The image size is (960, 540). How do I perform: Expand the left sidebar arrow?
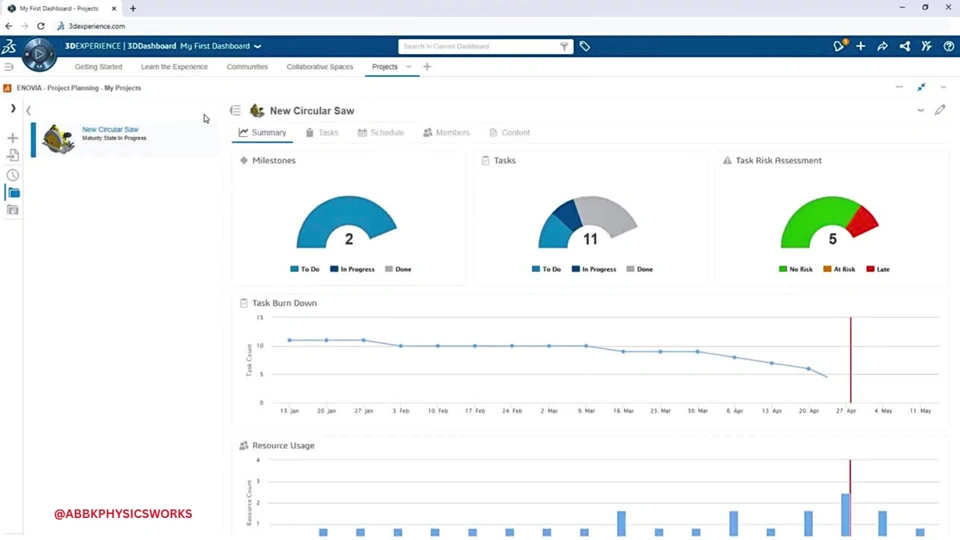click(13, 108)
